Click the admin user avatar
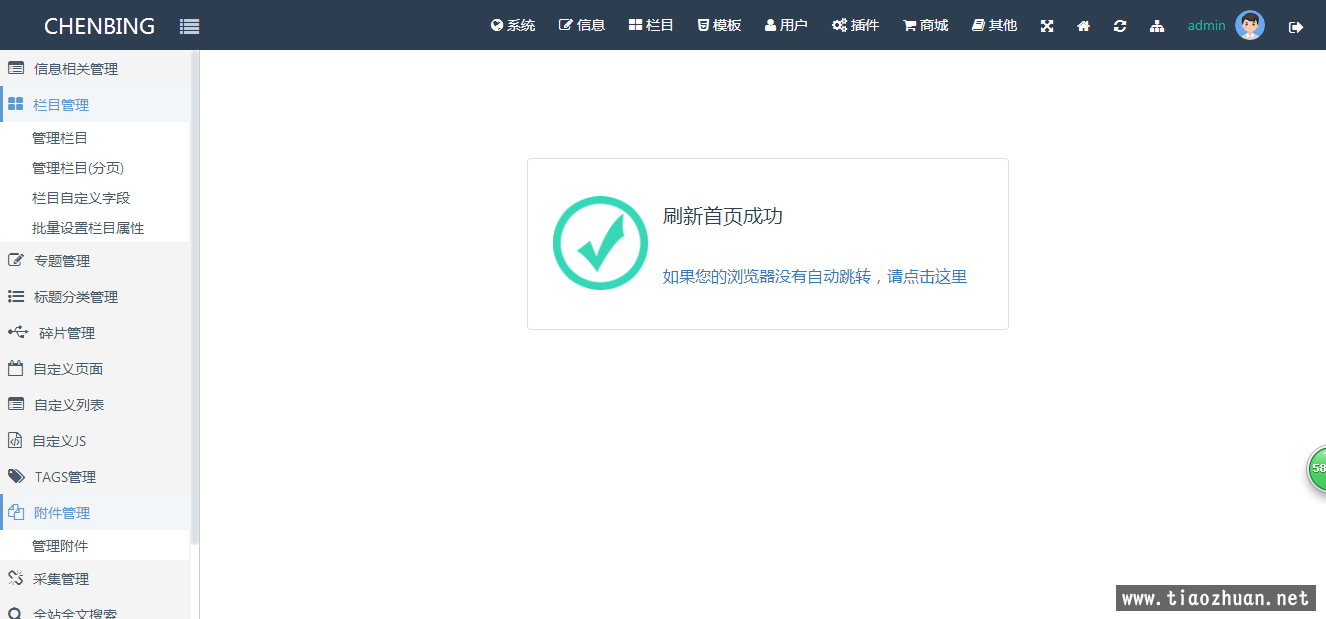This screenshot has height=619, width=1326. [x=1249, y=25]
